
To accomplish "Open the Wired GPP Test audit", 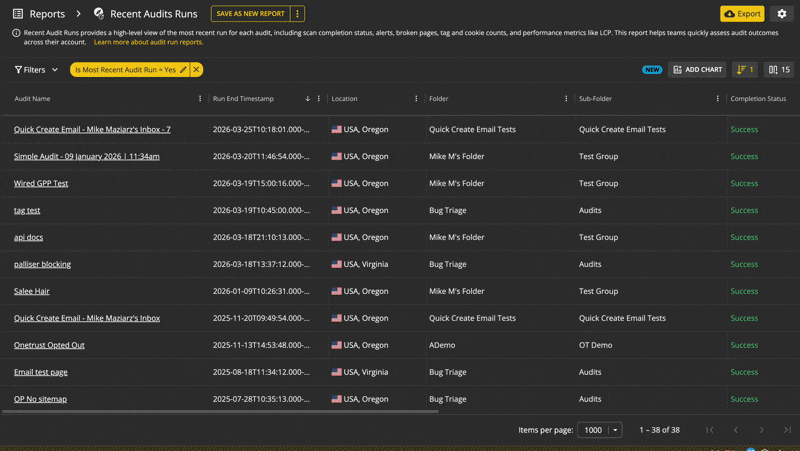I will tap(41, 184).
